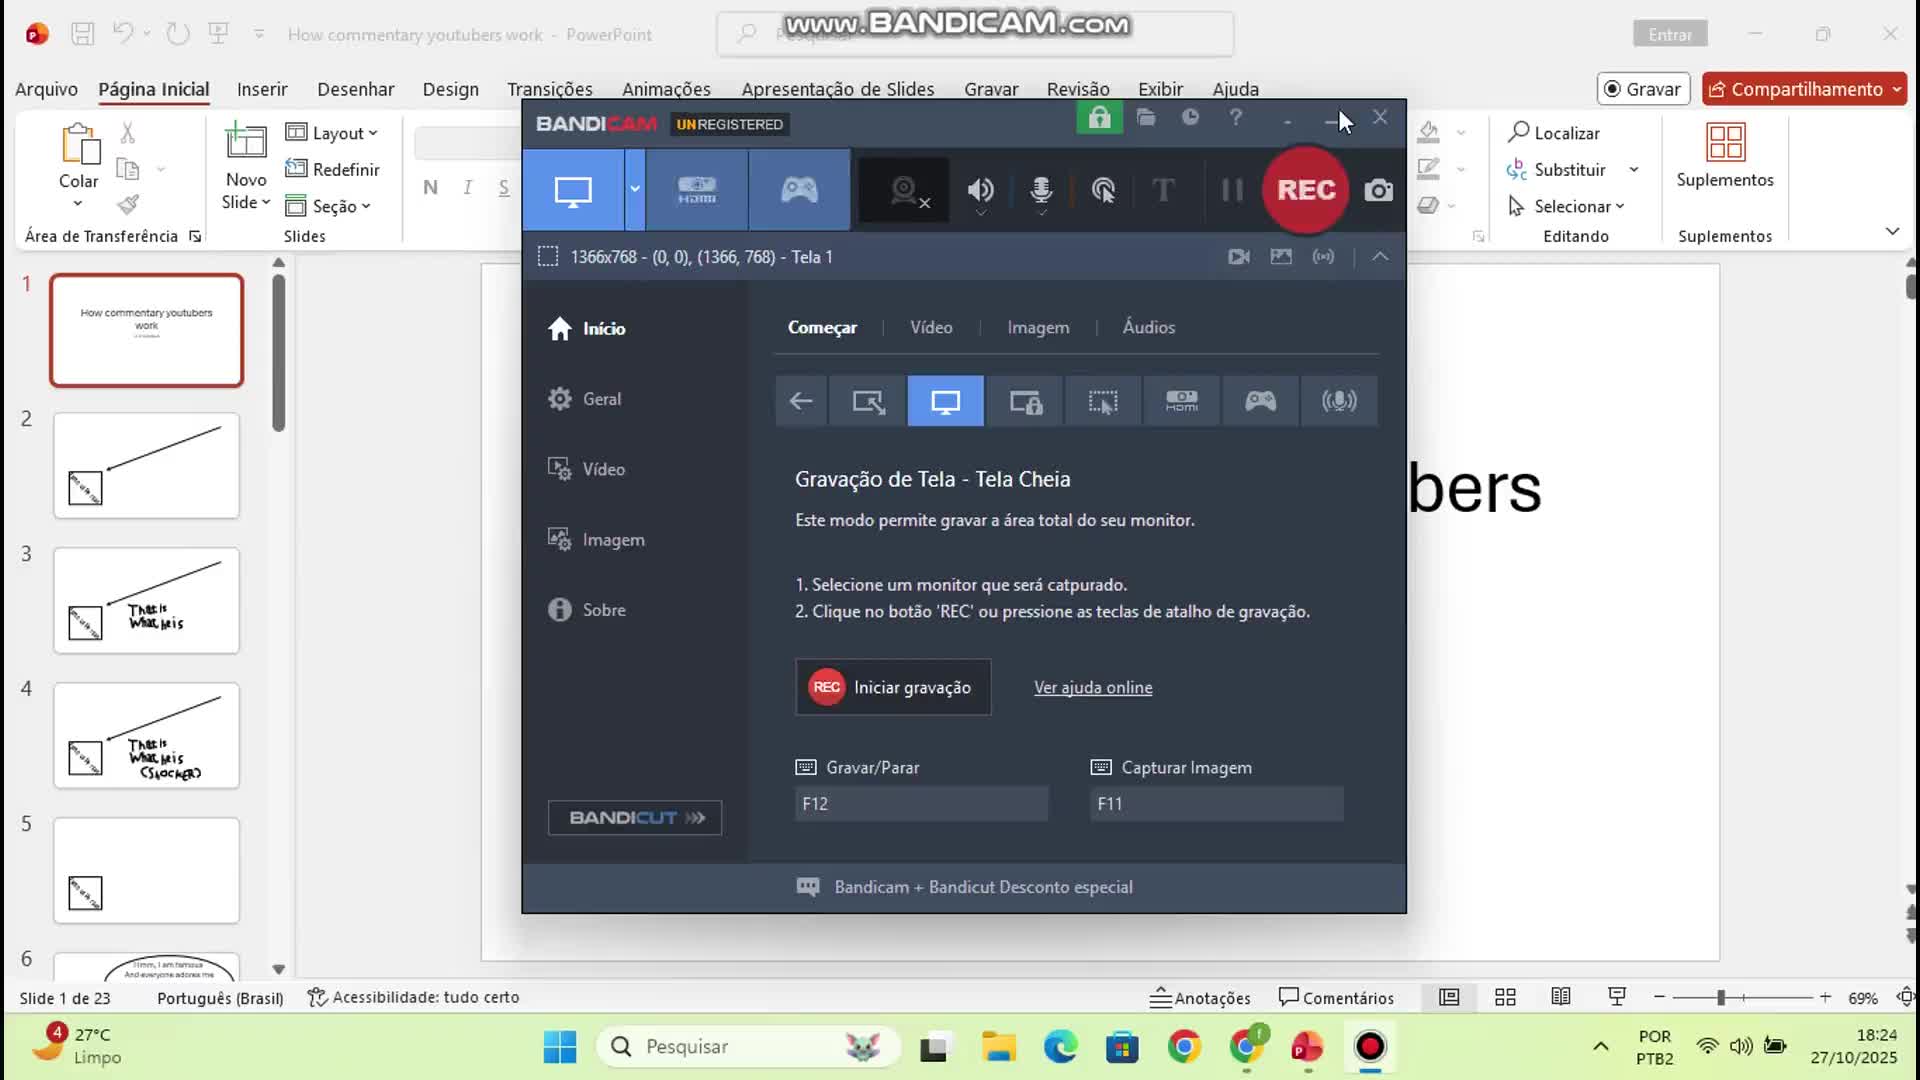Toggle microphone recording in Bandicam
Screen dimensions: 1920x1080
pyautogui.click(x=1041, y=190)
